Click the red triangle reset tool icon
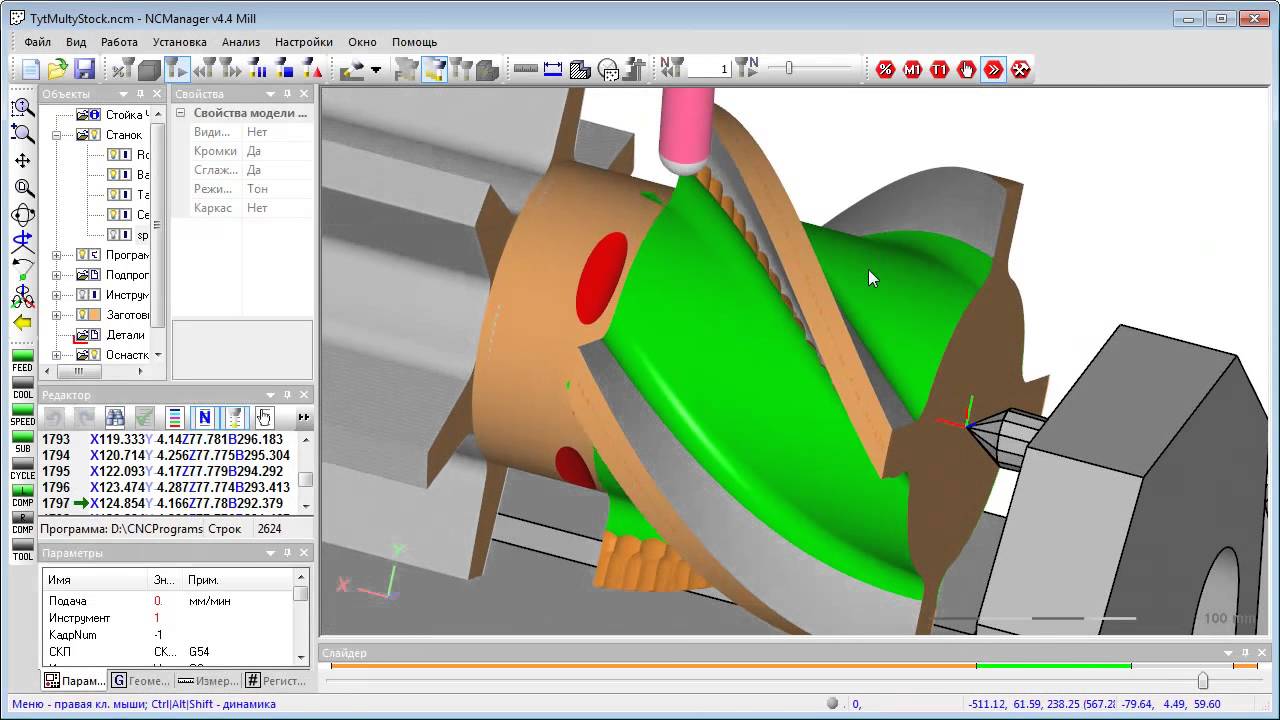Screen dimensions: 1280x720 point(312,69)
